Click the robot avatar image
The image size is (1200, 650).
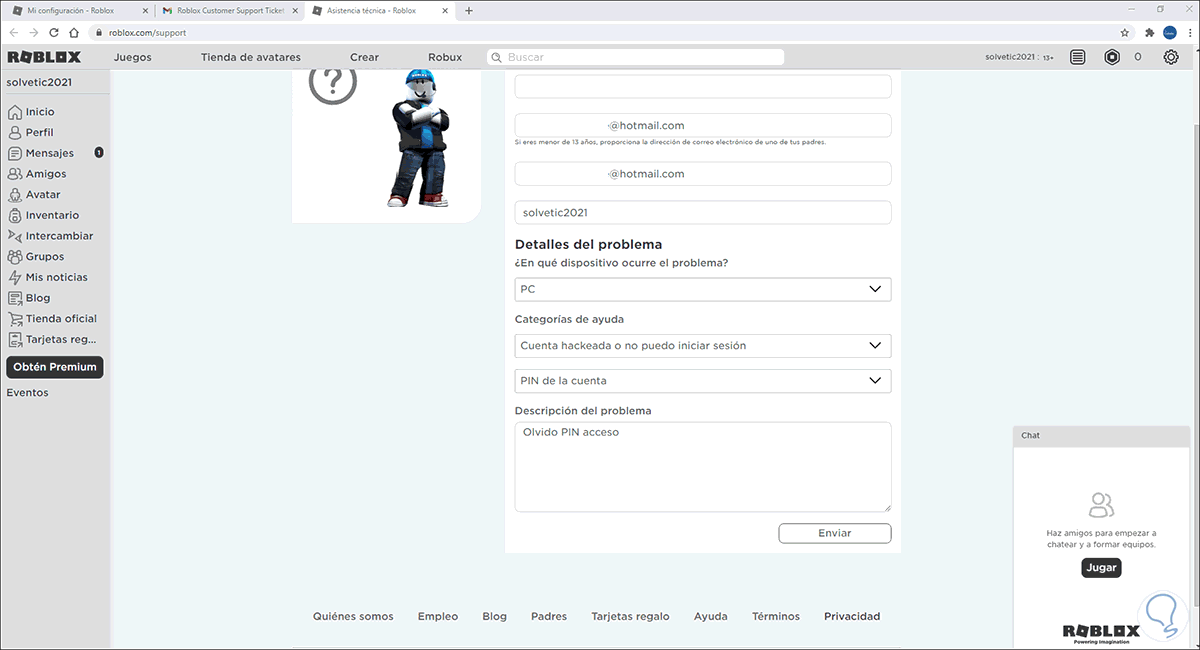pyautogui.click(x=418, y=138)
